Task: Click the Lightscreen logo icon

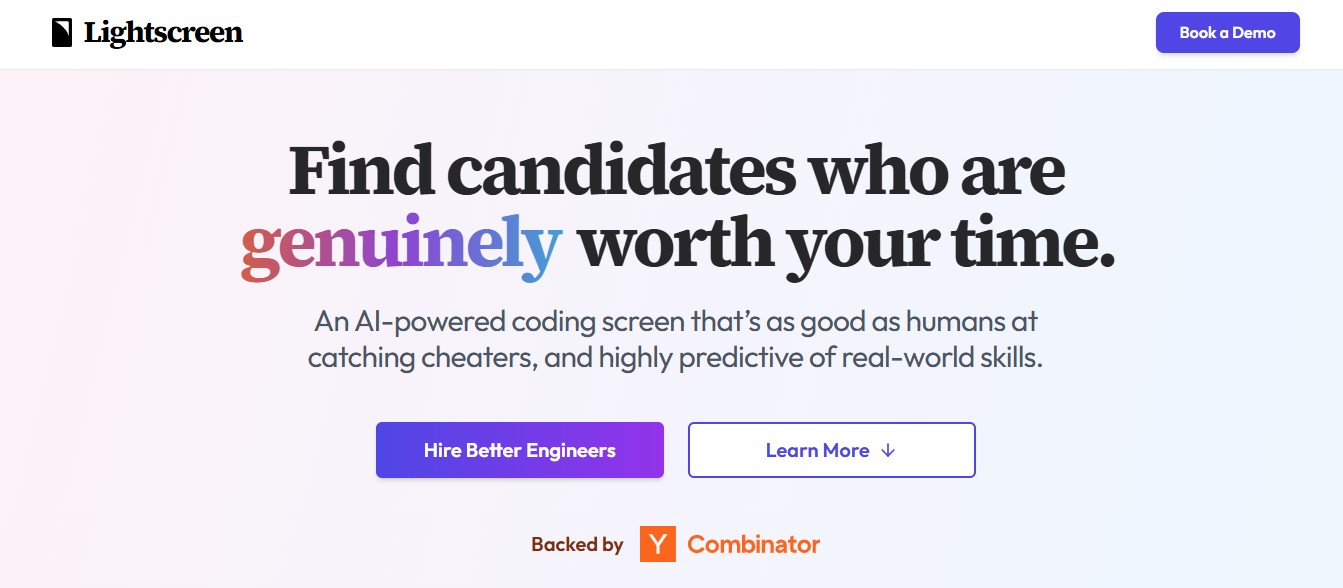Action: (x=62, y=33)
